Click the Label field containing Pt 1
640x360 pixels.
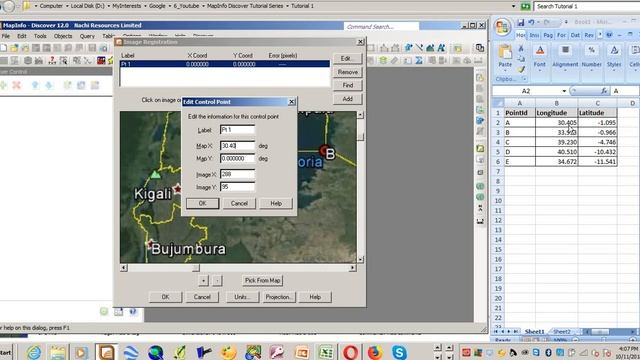(x=237, y=130)
